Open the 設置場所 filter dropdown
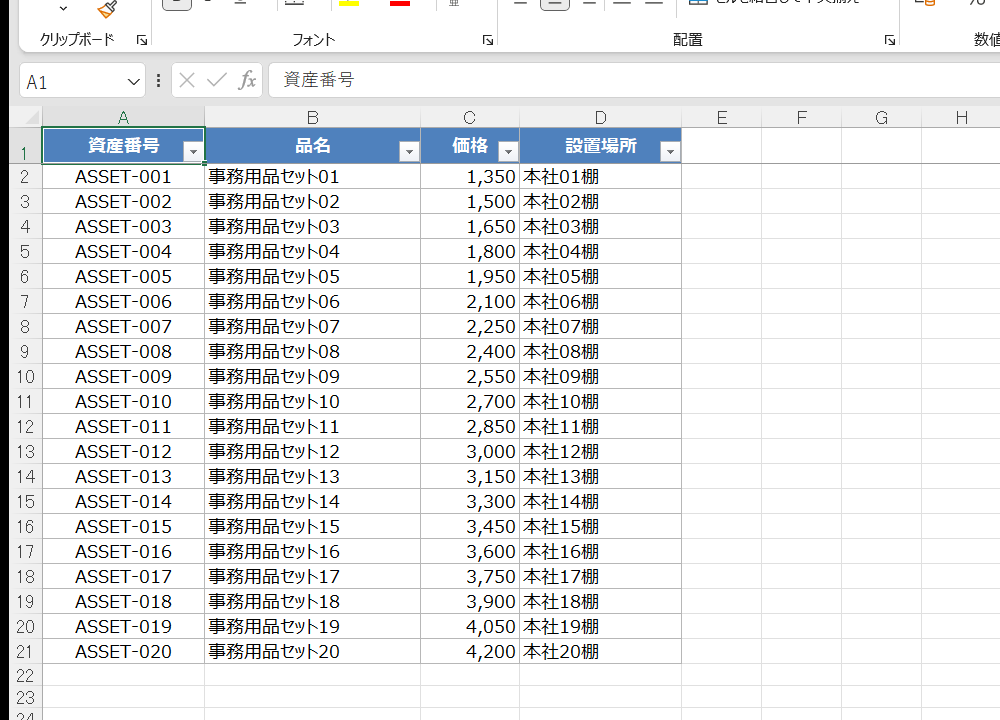Viewport: 1000px width, 720px height. 670,152
